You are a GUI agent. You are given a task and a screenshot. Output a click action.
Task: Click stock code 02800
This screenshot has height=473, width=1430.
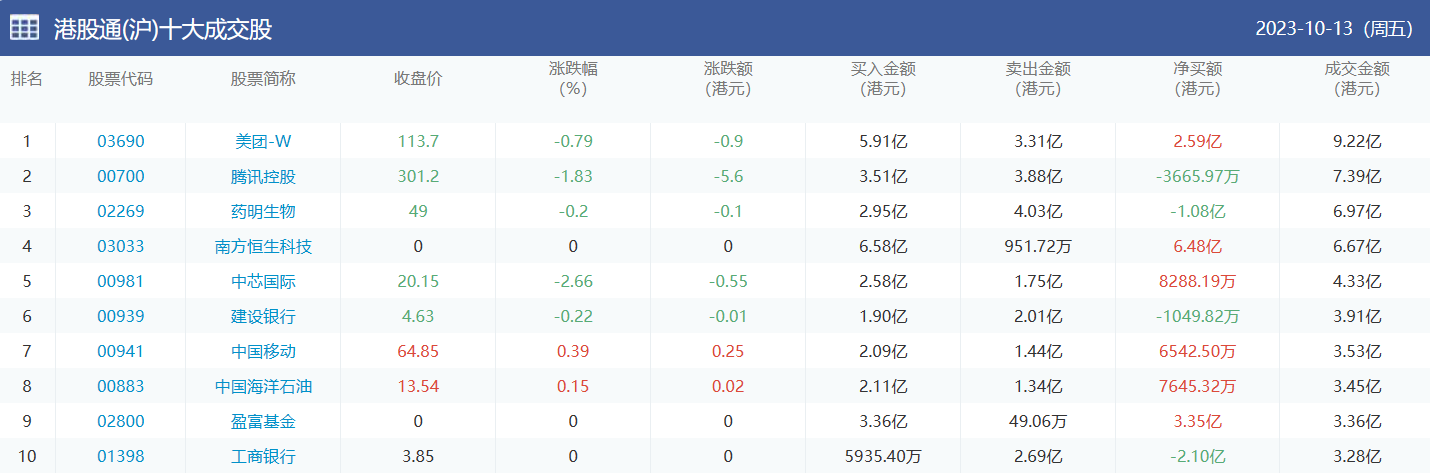[120, 422]
